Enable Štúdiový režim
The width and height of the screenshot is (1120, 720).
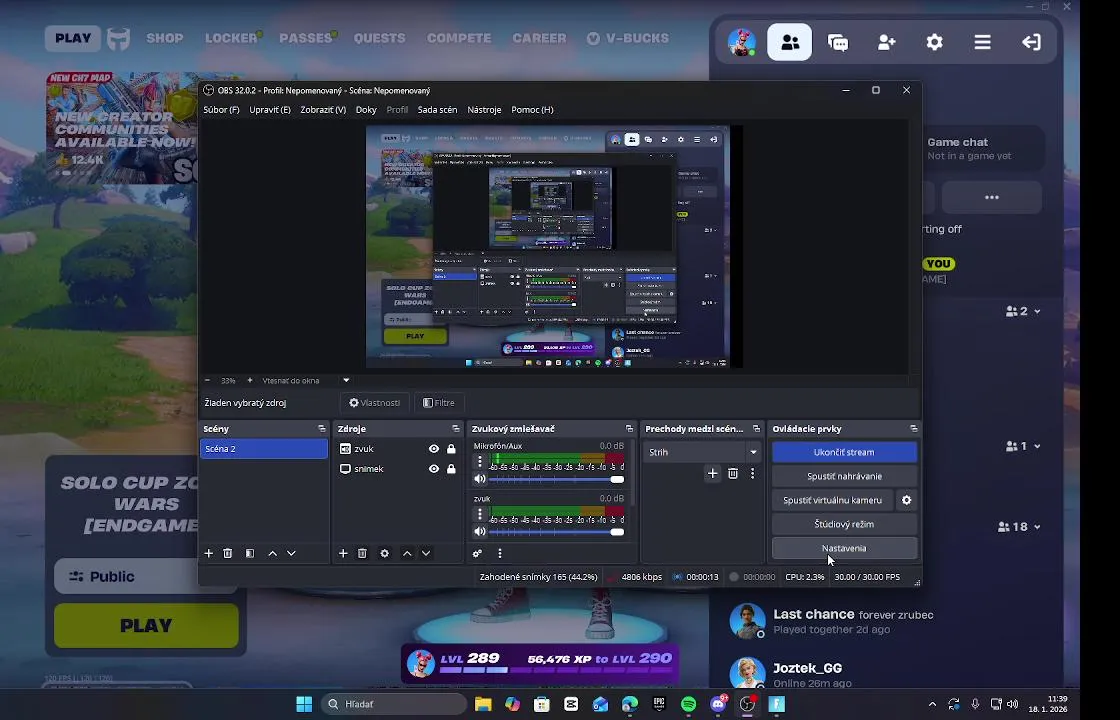844,524
